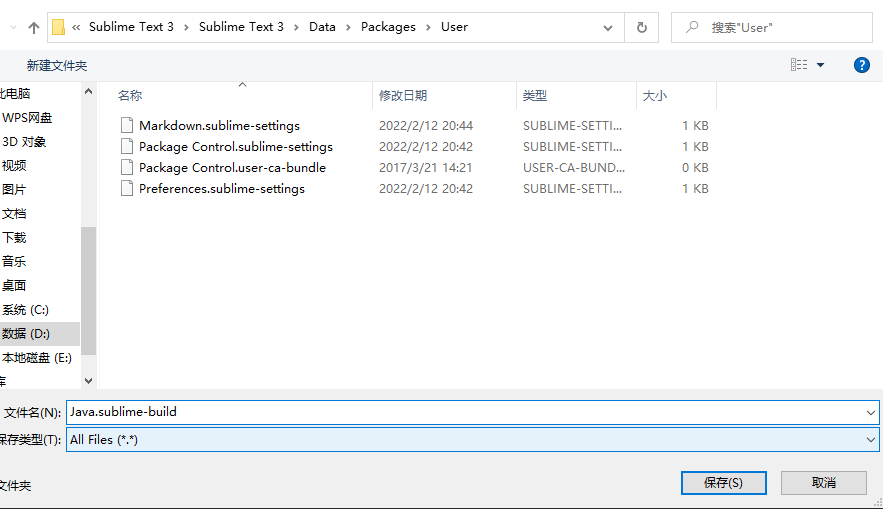
Task: Go to Data folder breadcrumb
Action: pyautogui.click(x=322, y=27)
